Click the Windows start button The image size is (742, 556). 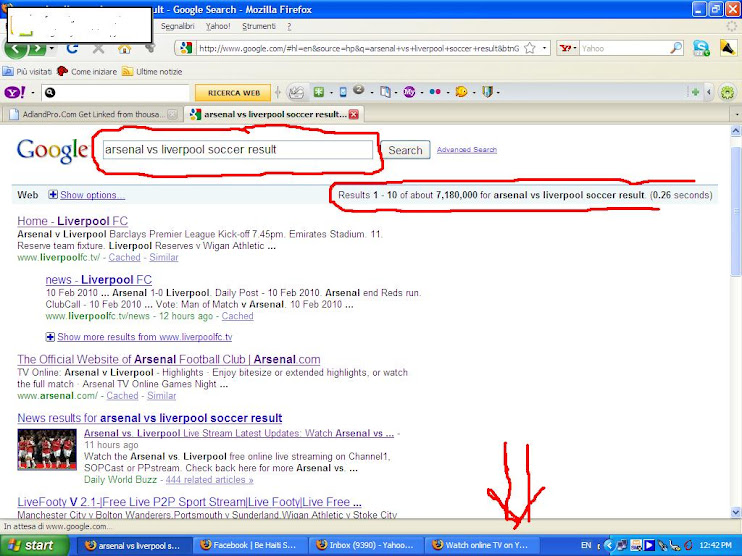click(34, 546)
